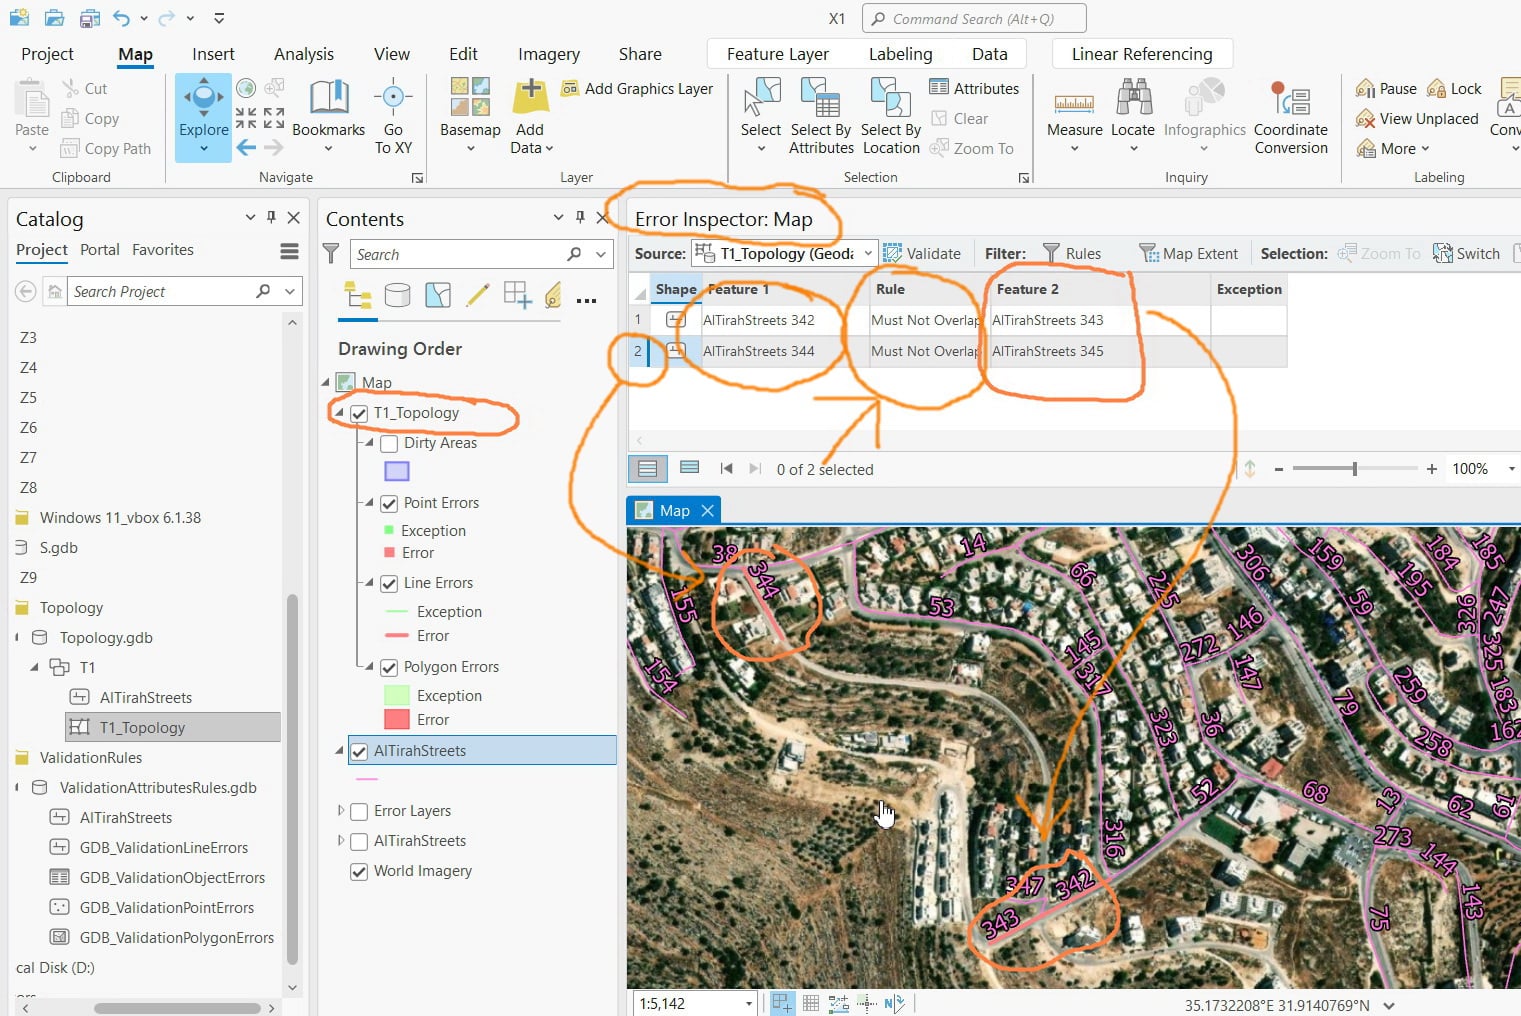Click the Polygon Errors red Error swatch
The image size is (1521, 1016).
[397, 719]
